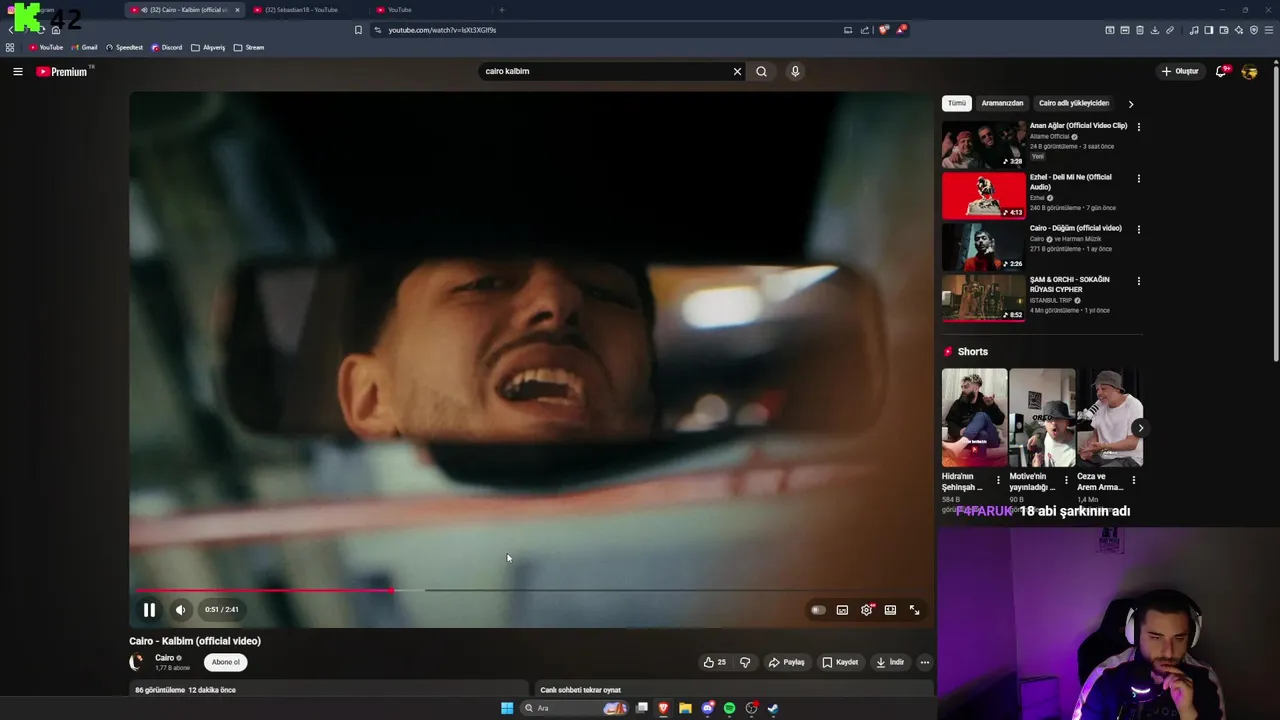The height and width of the screenshot is (720, 1280).
Task: Open the Cairo channel avatar
Action: (x=137, y=662)
